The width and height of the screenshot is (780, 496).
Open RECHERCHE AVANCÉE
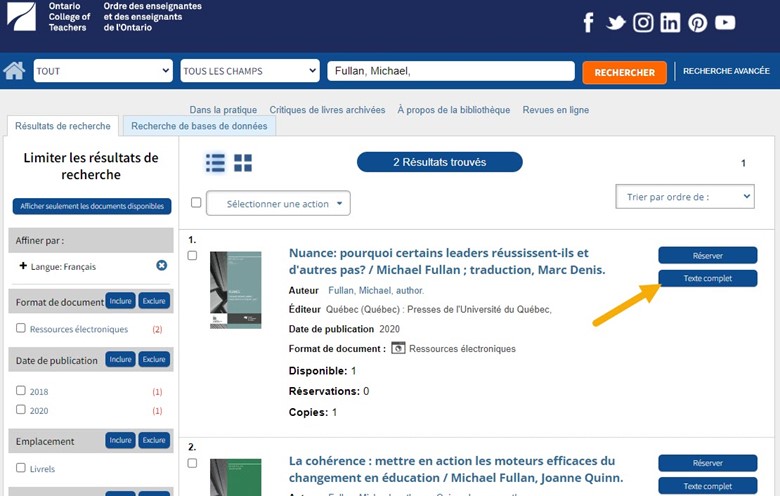pyautogui.click(x=726, y=71)
